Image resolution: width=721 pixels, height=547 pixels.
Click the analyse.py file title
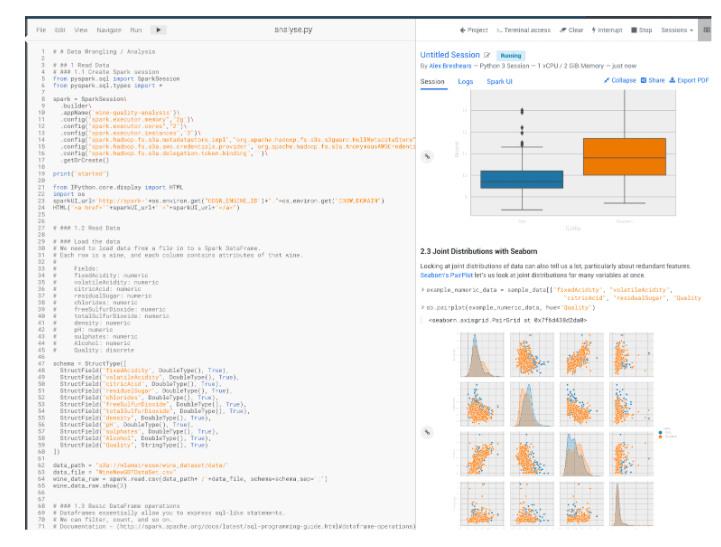pos(293,30)
